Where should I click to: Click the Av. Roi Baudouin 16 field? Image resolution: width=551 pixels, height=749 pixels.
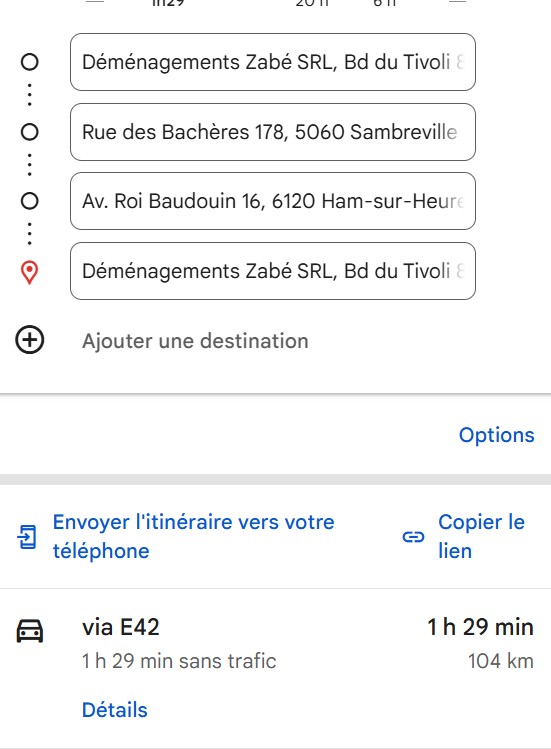(273, 201)
